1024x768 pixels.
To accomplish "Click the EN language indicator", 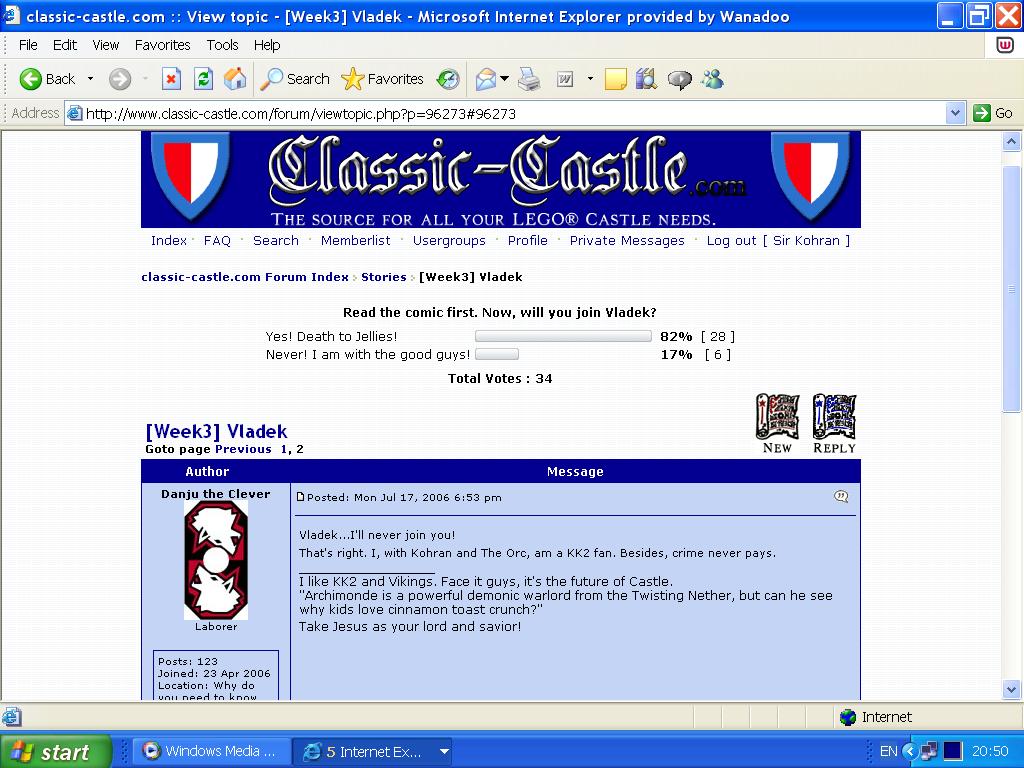I will click(888, 751).
